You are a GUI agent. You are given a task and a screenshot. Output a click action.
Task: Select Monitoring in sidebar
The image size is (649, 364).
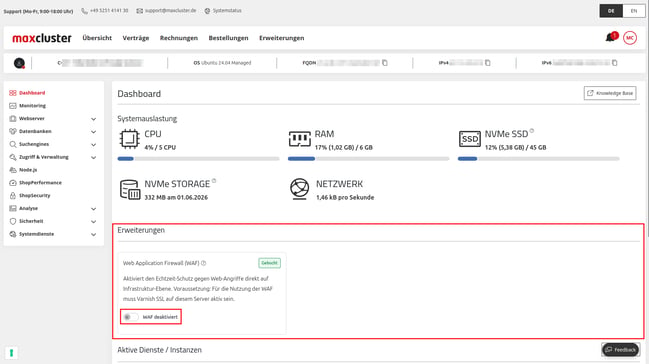tap(32, 106)
